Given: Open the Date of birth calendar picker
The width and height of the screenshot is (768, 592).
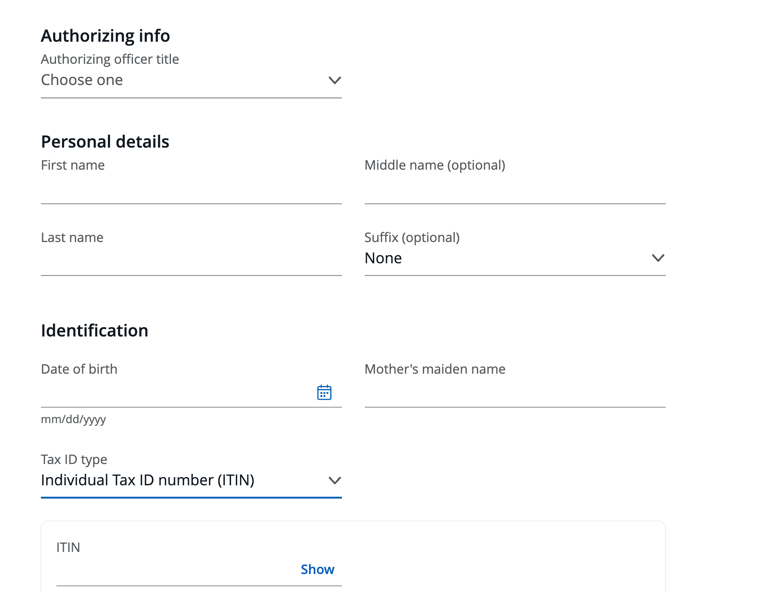Looking at the screenshot, I should click(x=324, y=393).
